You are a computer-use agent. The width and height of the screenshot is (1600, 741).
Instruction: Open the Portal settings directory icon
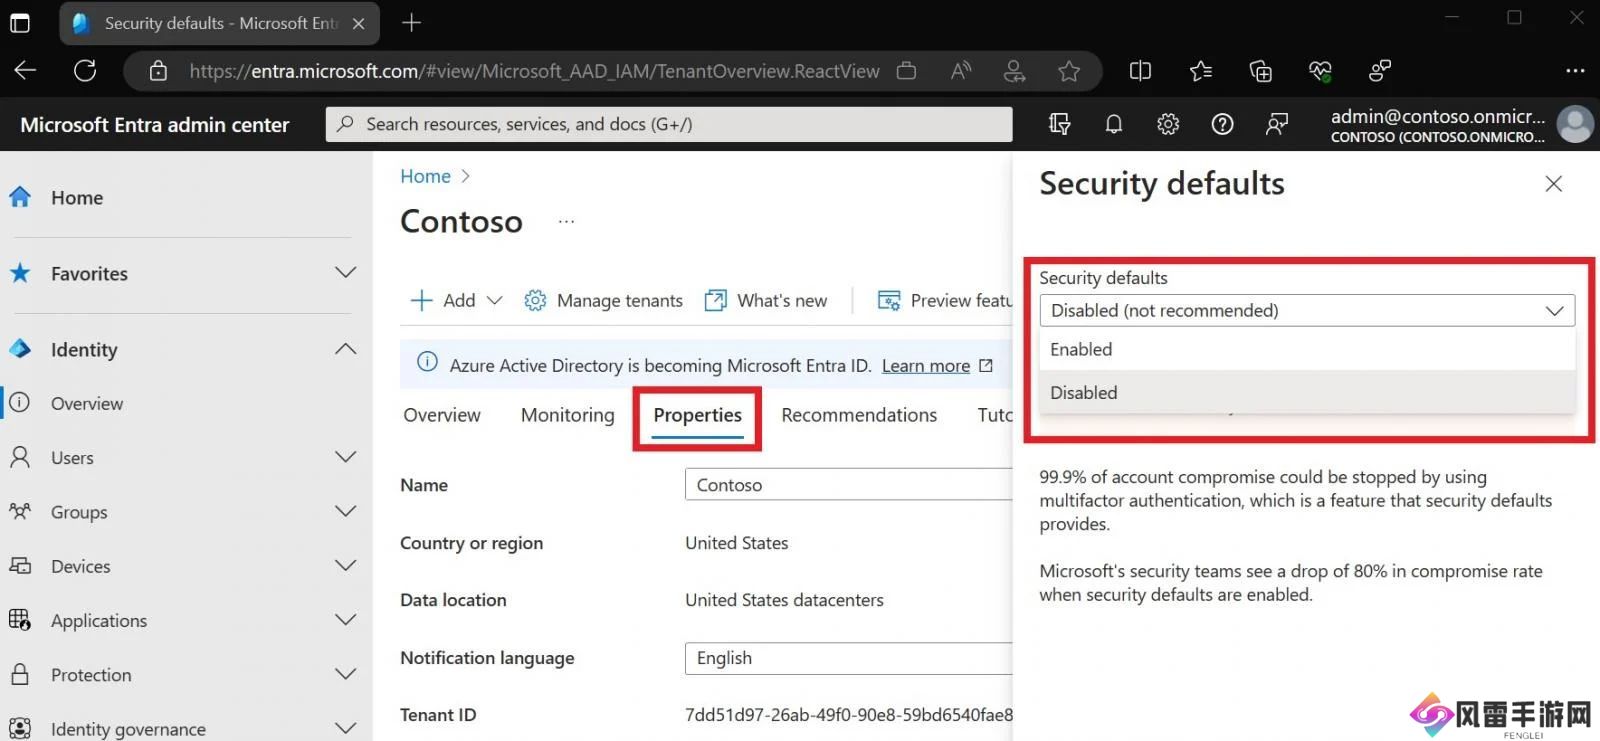(x=1059, y=124)
